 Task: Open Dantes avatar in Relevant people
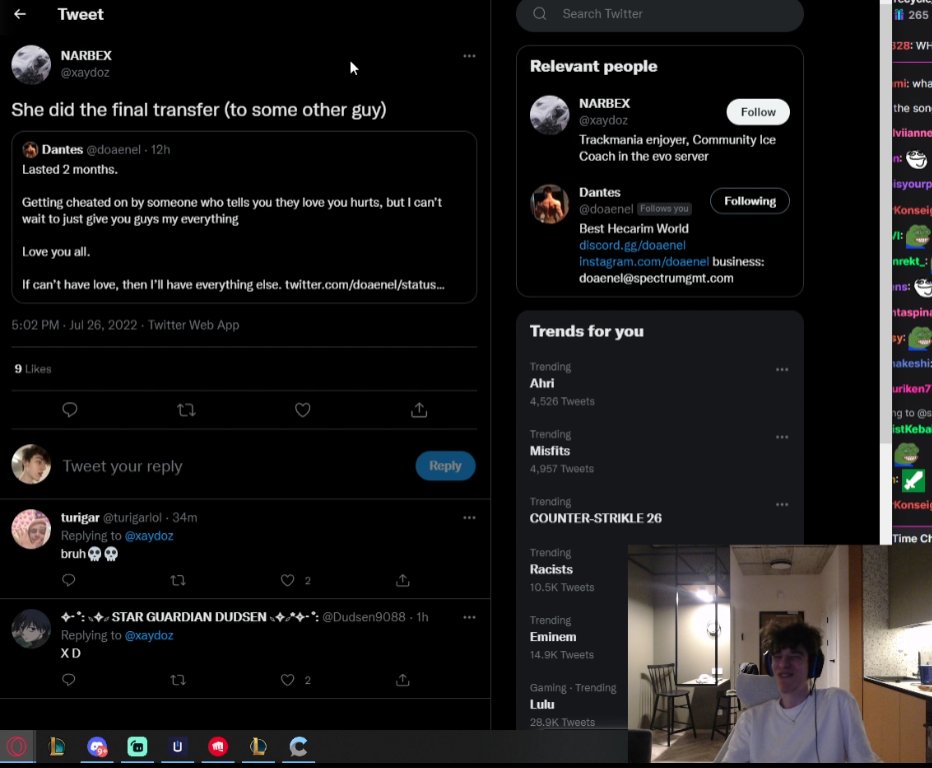coord(549,204)
